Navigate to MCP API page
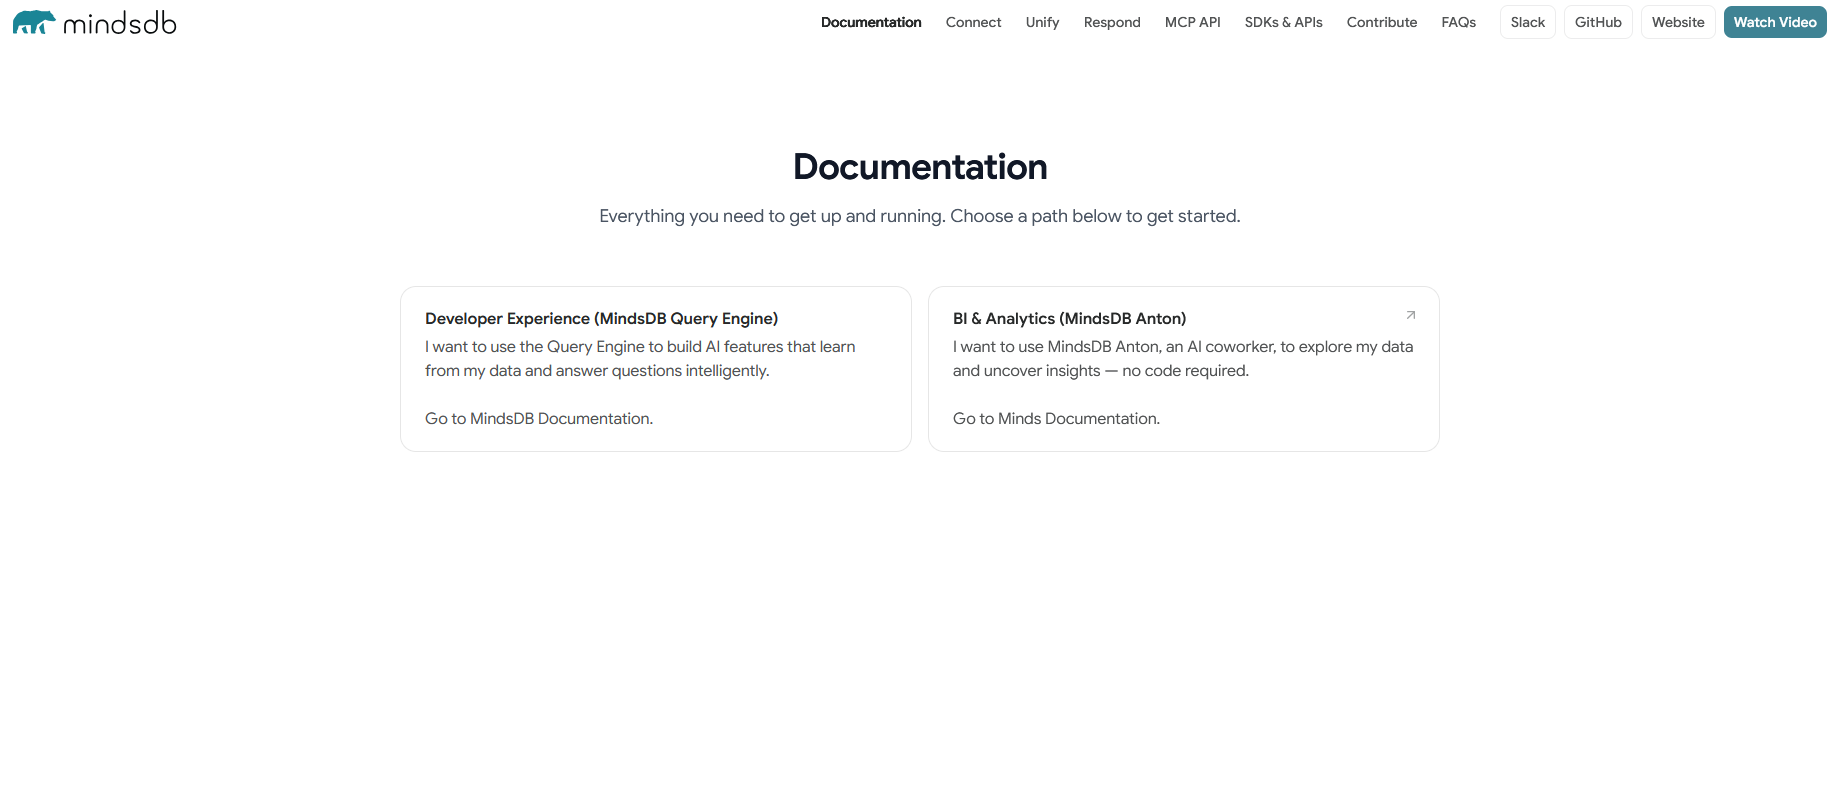Viewport: 1838px width, 786px height. point(1192,22)
